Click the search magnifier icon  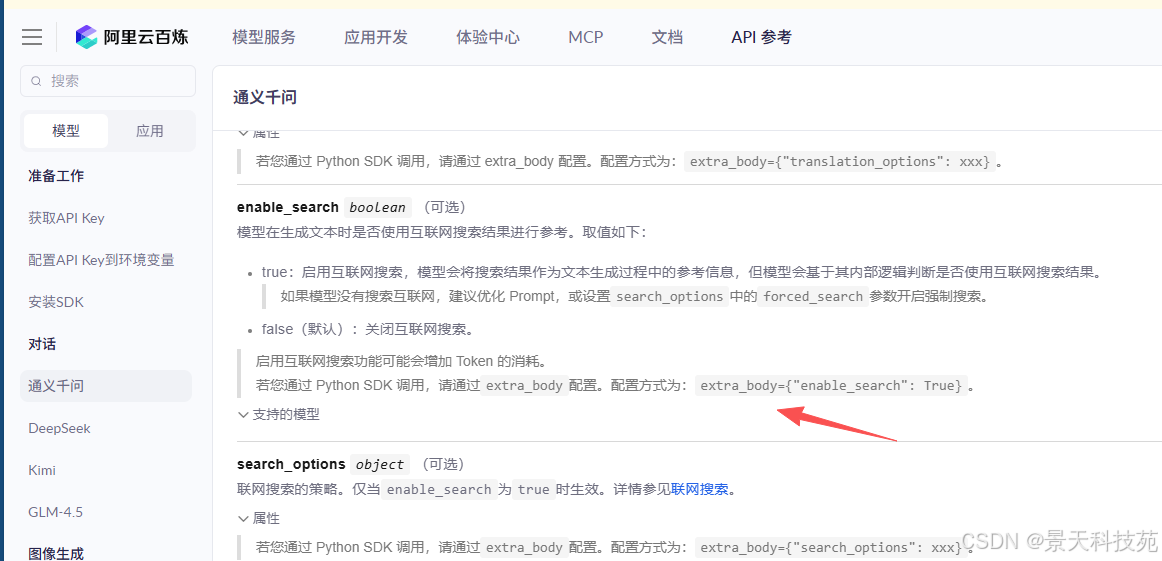(36, 82)
